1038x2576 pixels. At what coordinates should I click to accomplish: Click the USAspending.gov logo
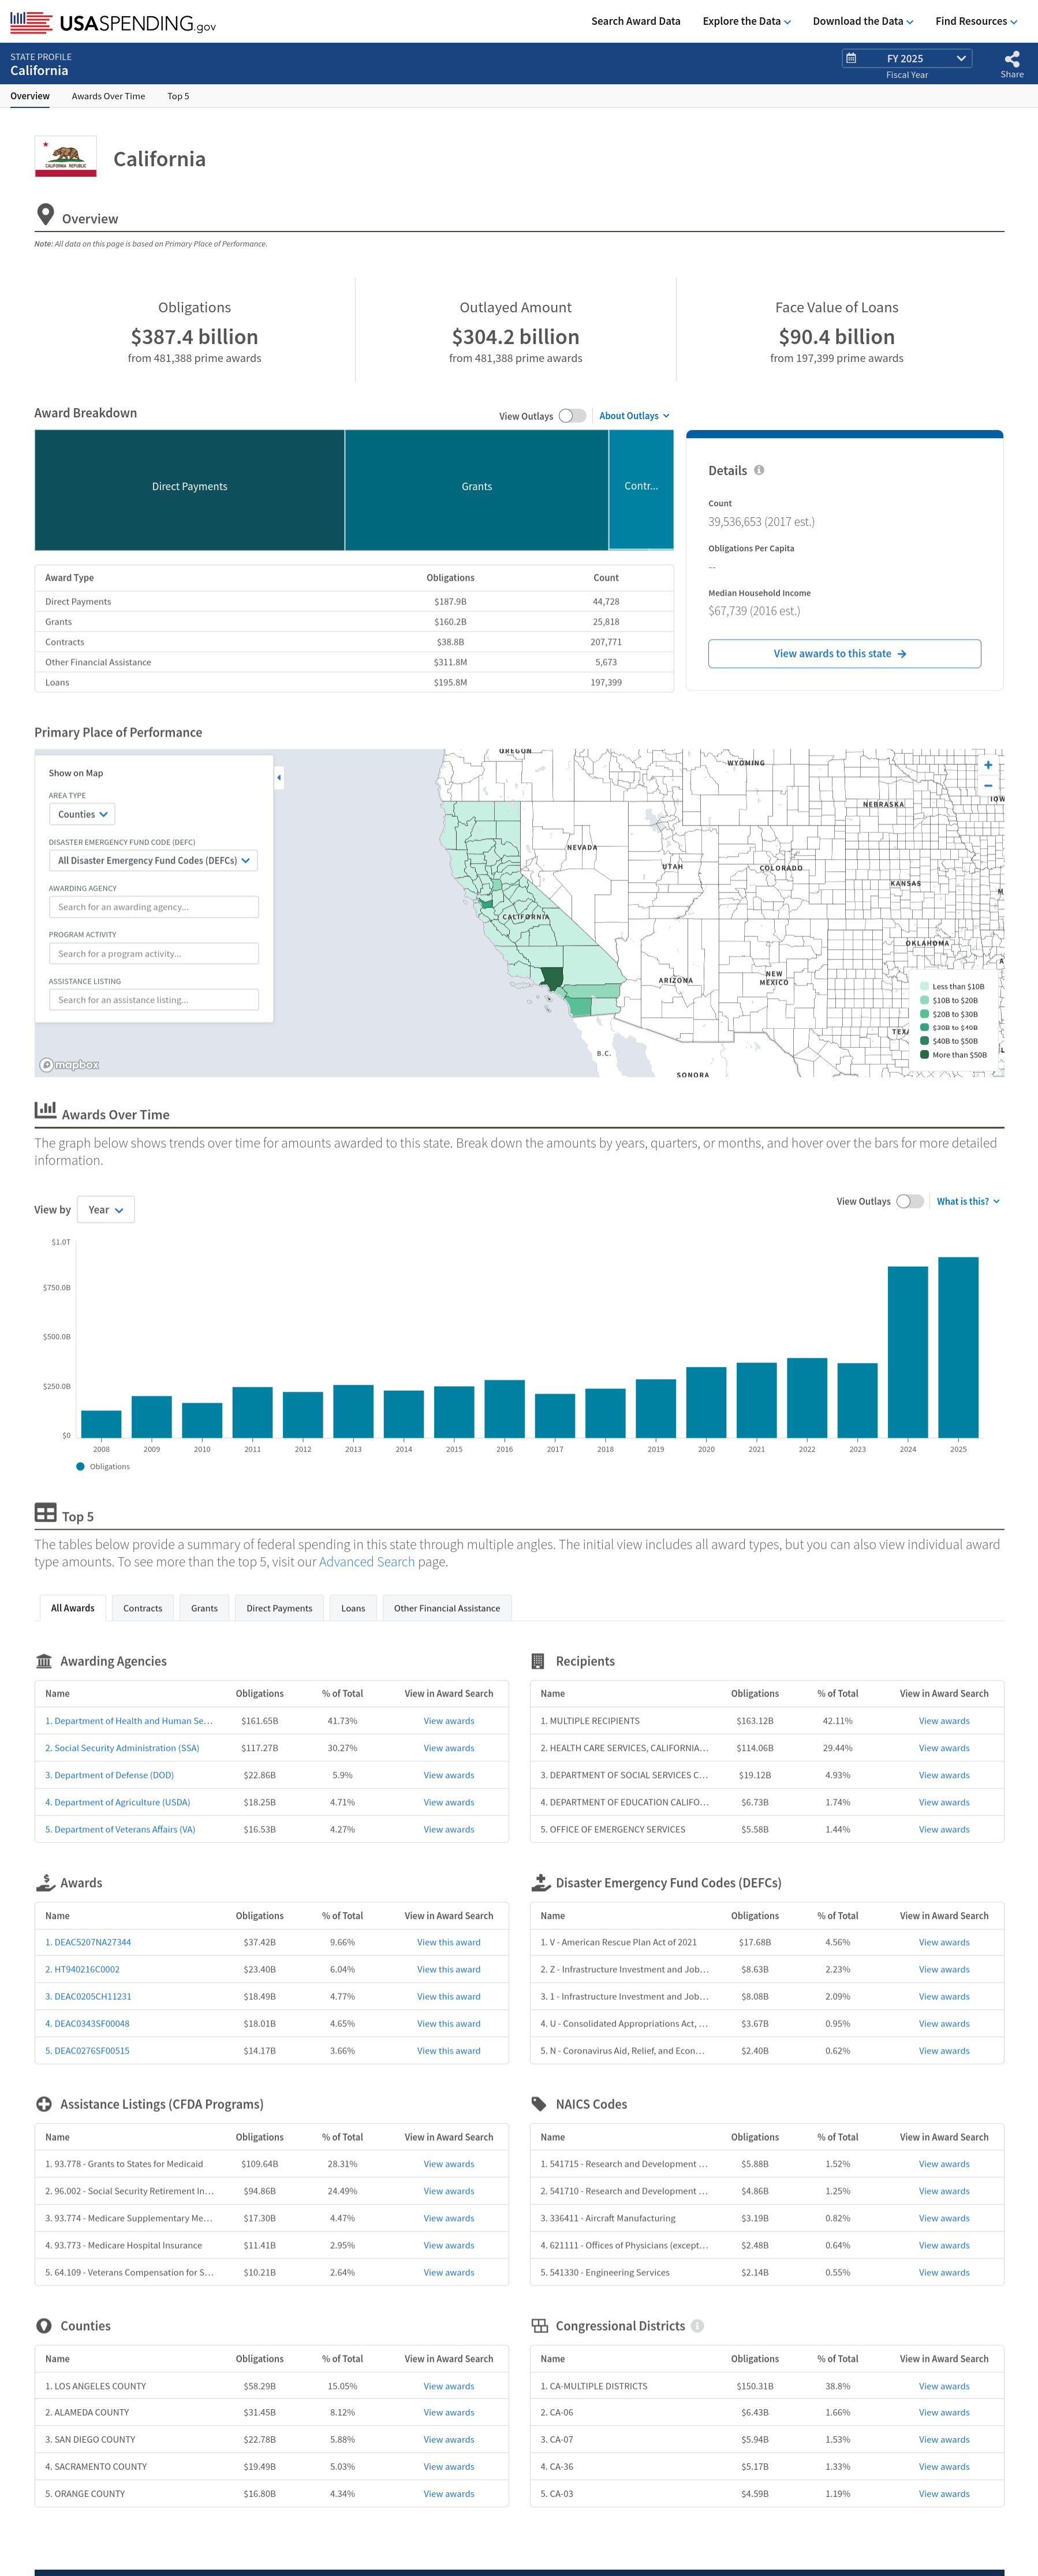[x=113, y=22]
